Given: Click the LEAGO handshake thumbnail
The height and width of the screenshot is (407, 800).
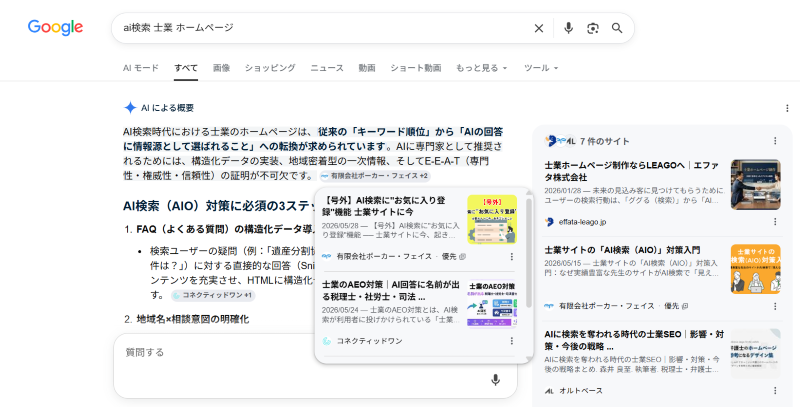Looking at the screenshot, I should [x=756, y=185].
